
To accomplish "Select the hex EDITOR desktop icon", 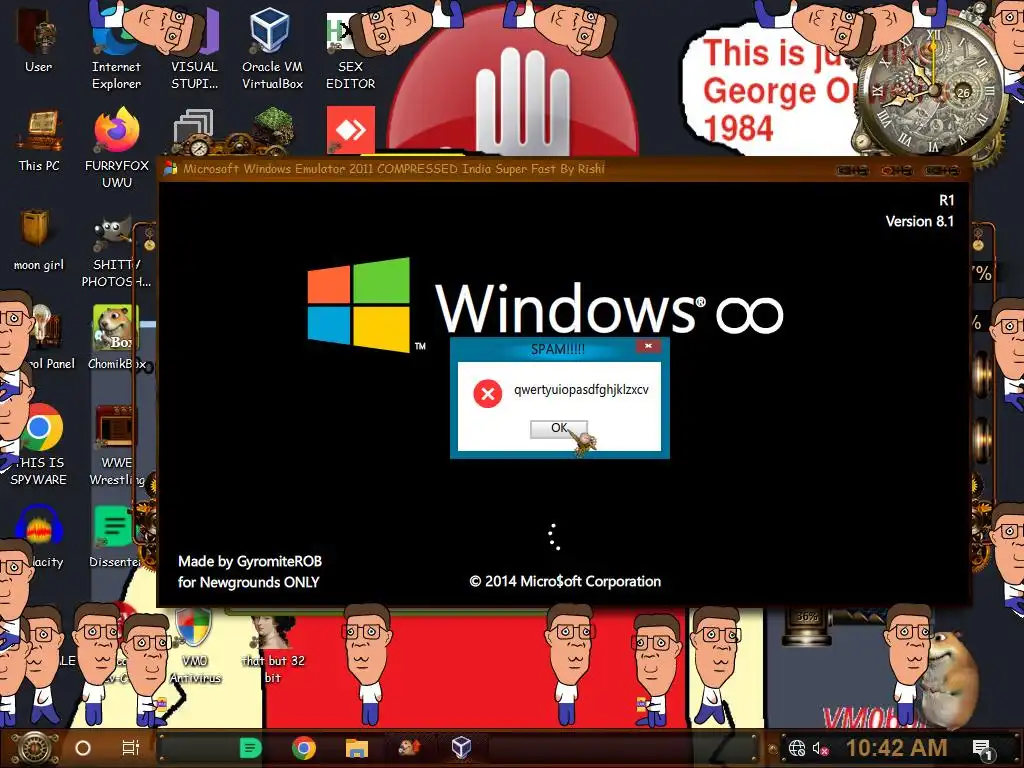I will pos(350,49).
